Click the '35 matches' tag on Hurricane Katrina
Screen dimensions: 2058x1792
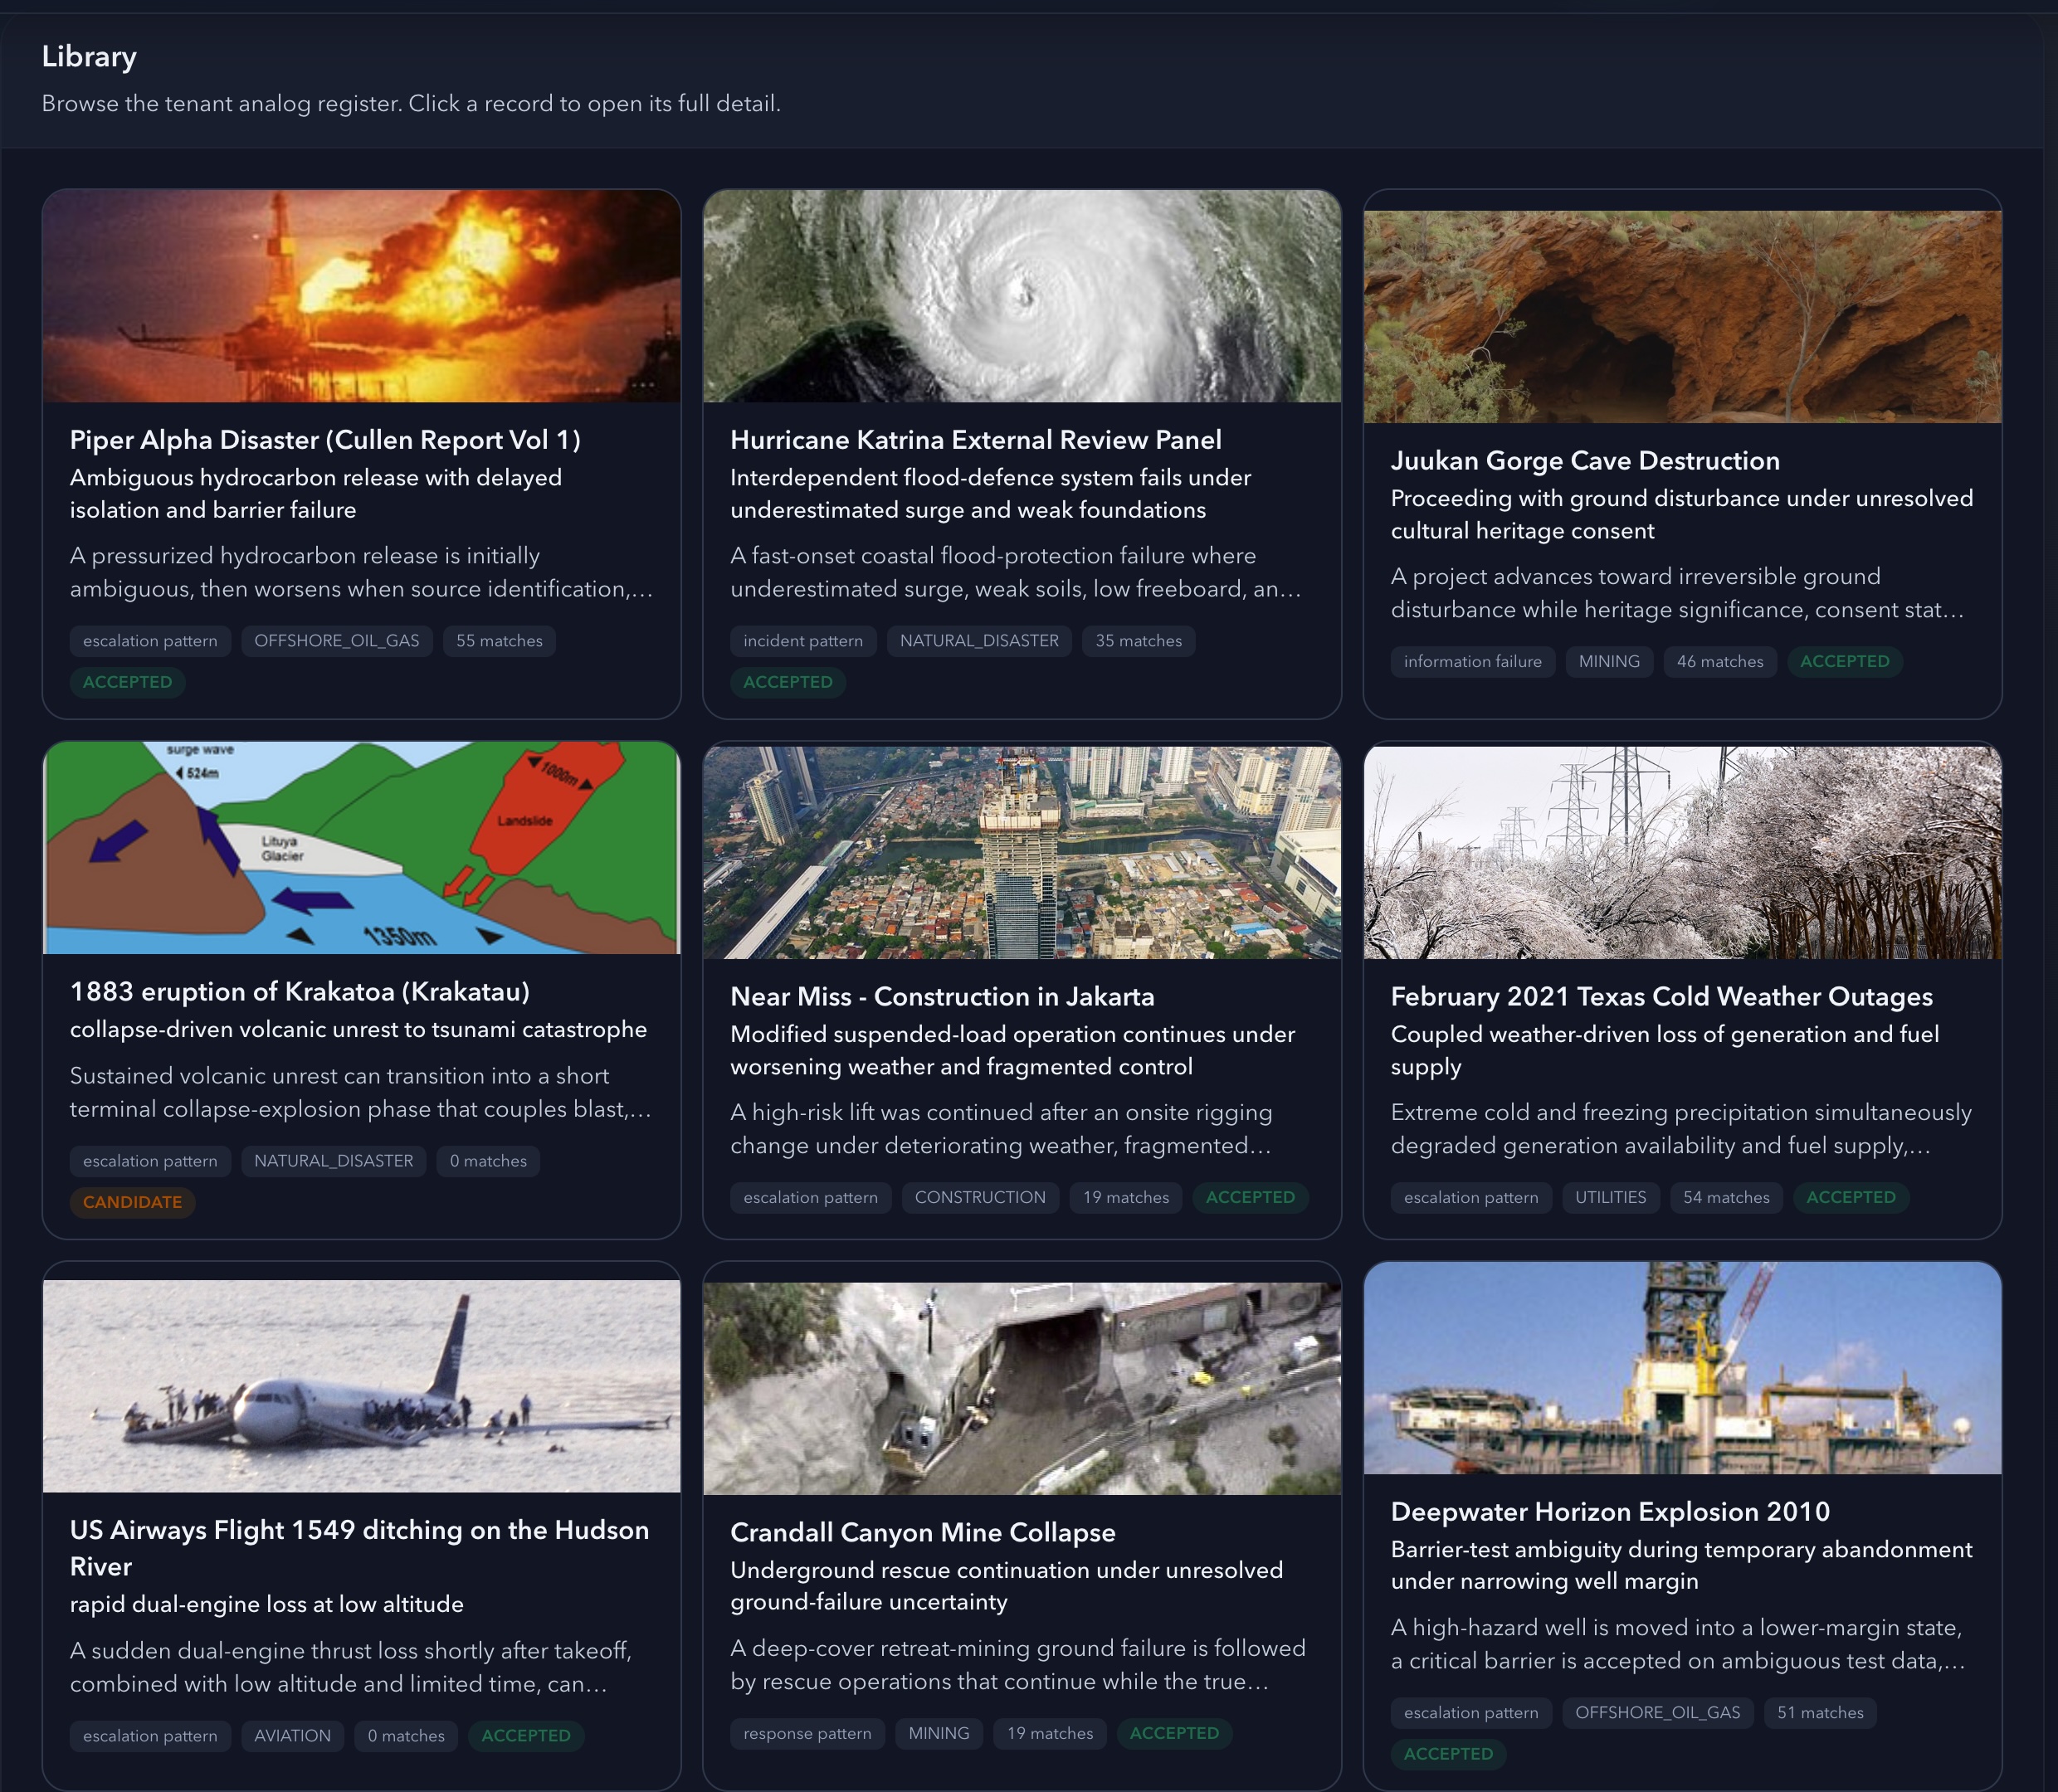click(1138, 642)
